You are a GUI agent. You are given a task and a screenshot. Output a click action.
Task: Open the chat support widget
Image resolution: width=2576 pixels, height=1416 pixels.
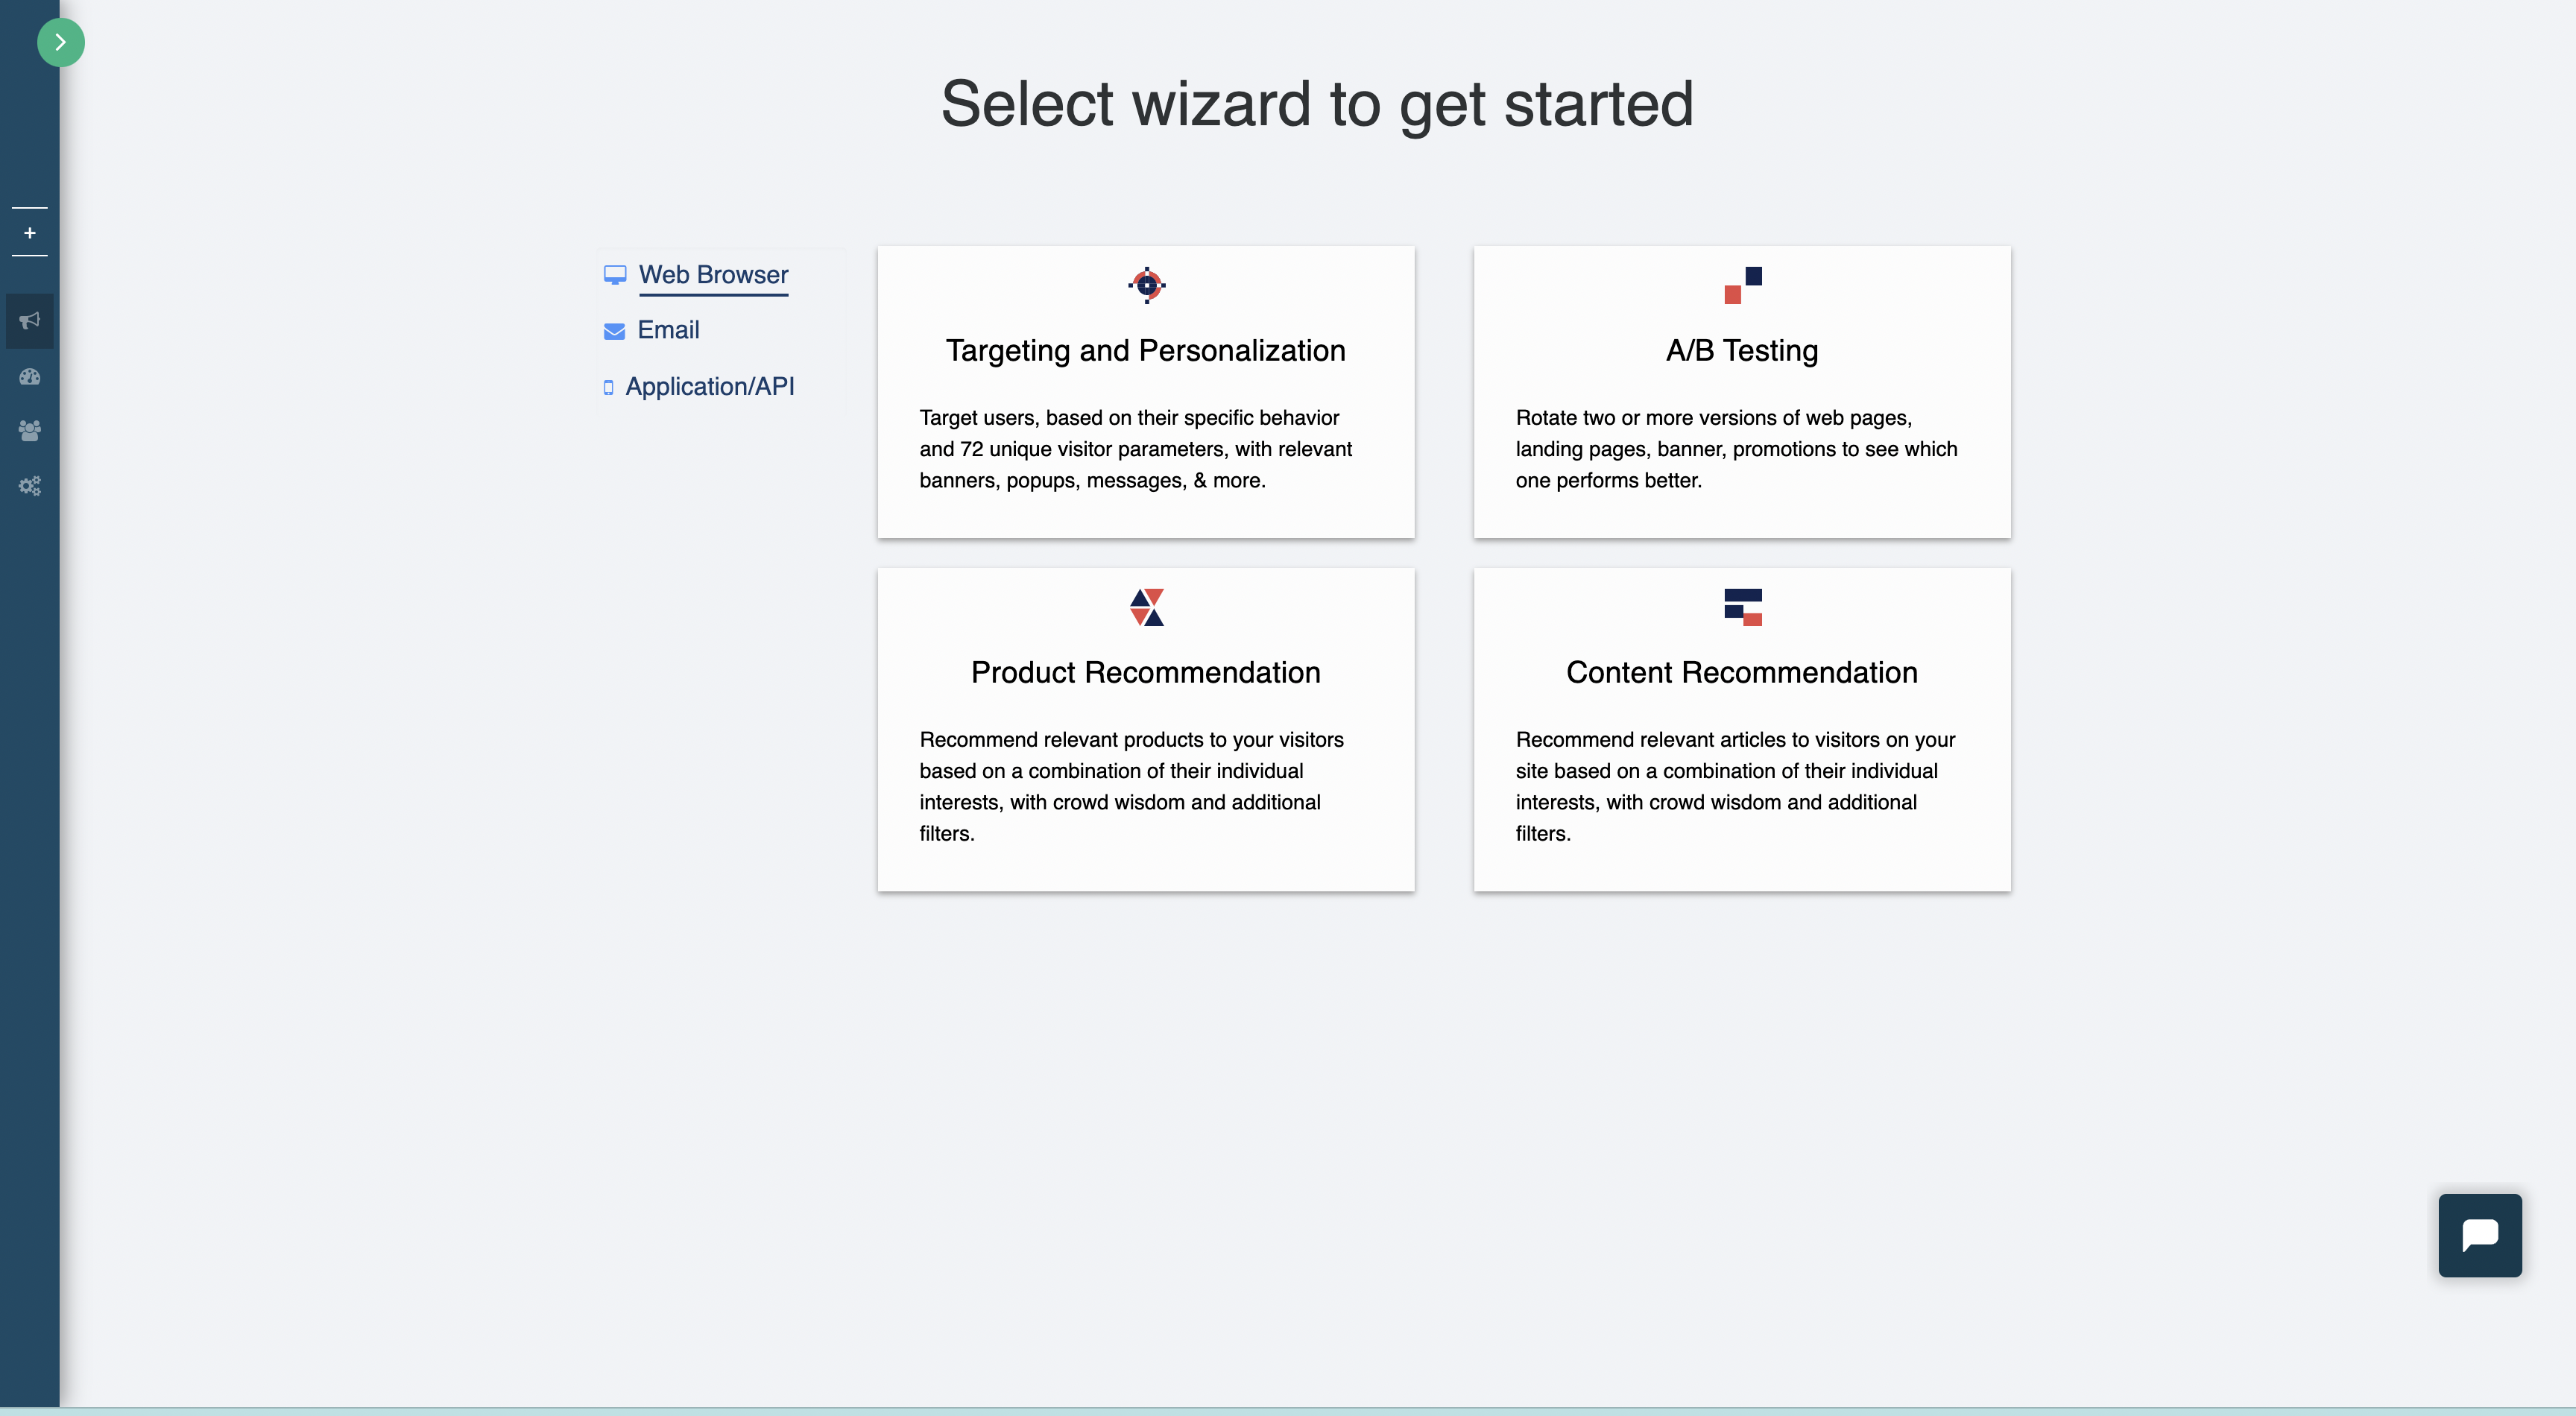(2479, 1234)
